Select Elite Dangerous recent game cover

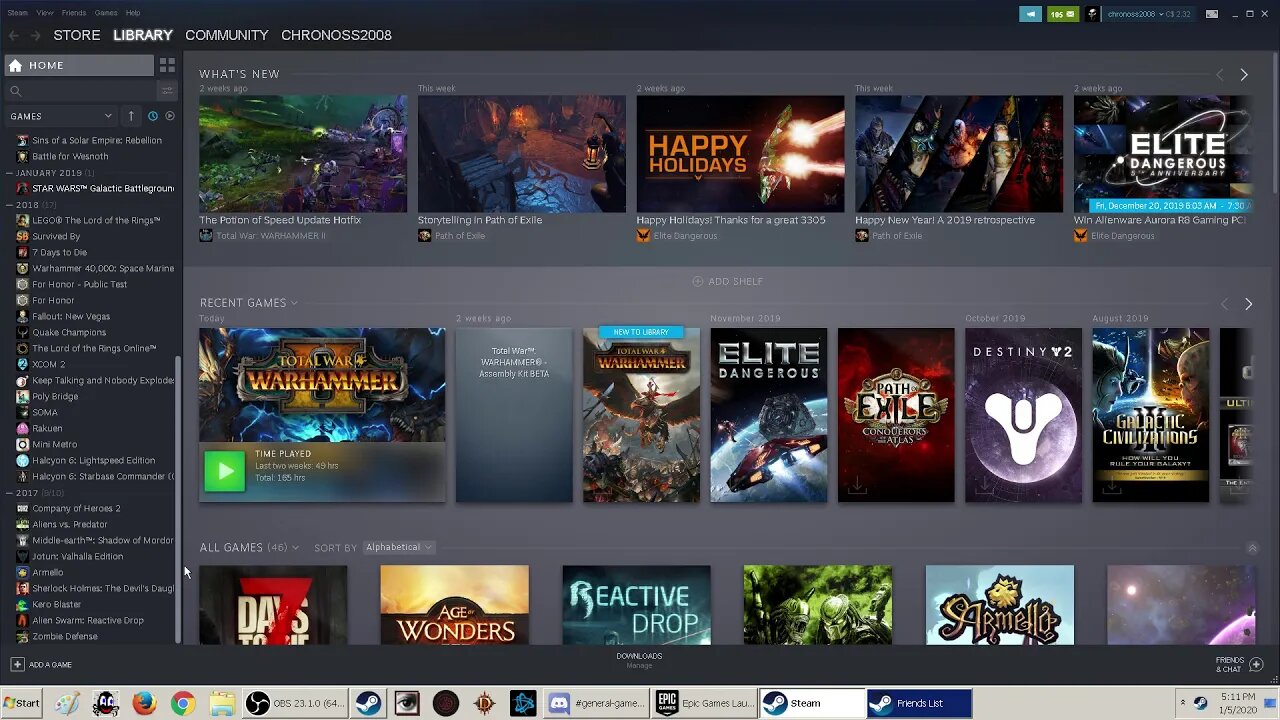[769, 415]
